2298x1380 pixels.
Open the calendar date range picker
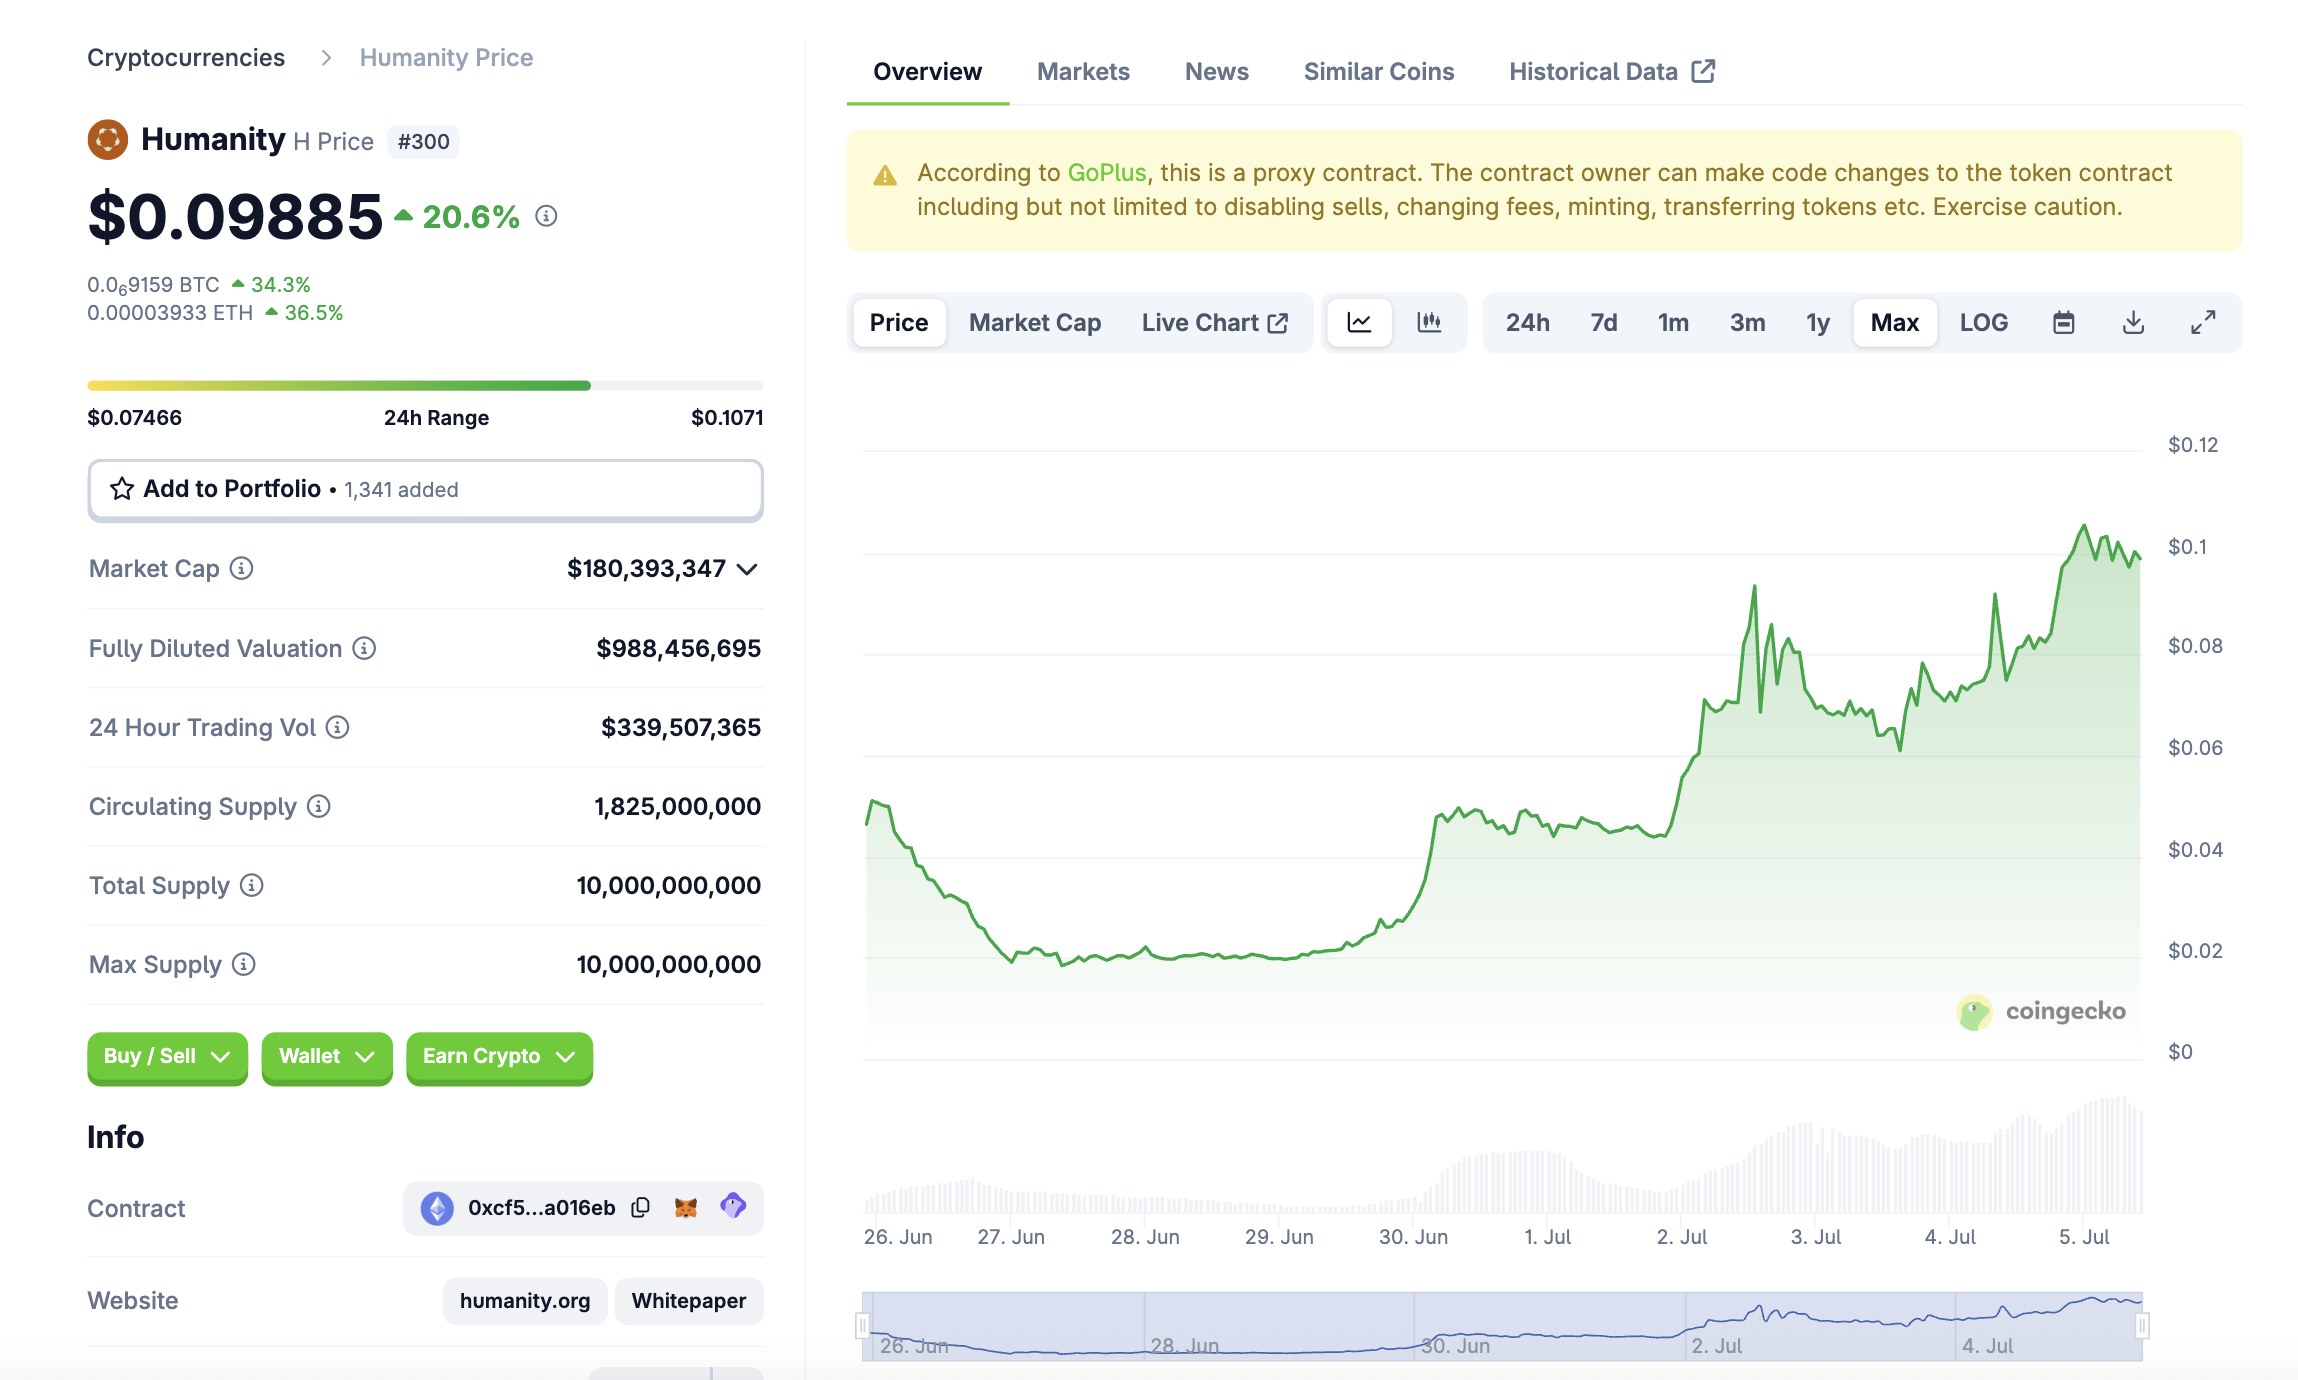click(x=2063, y=322)
